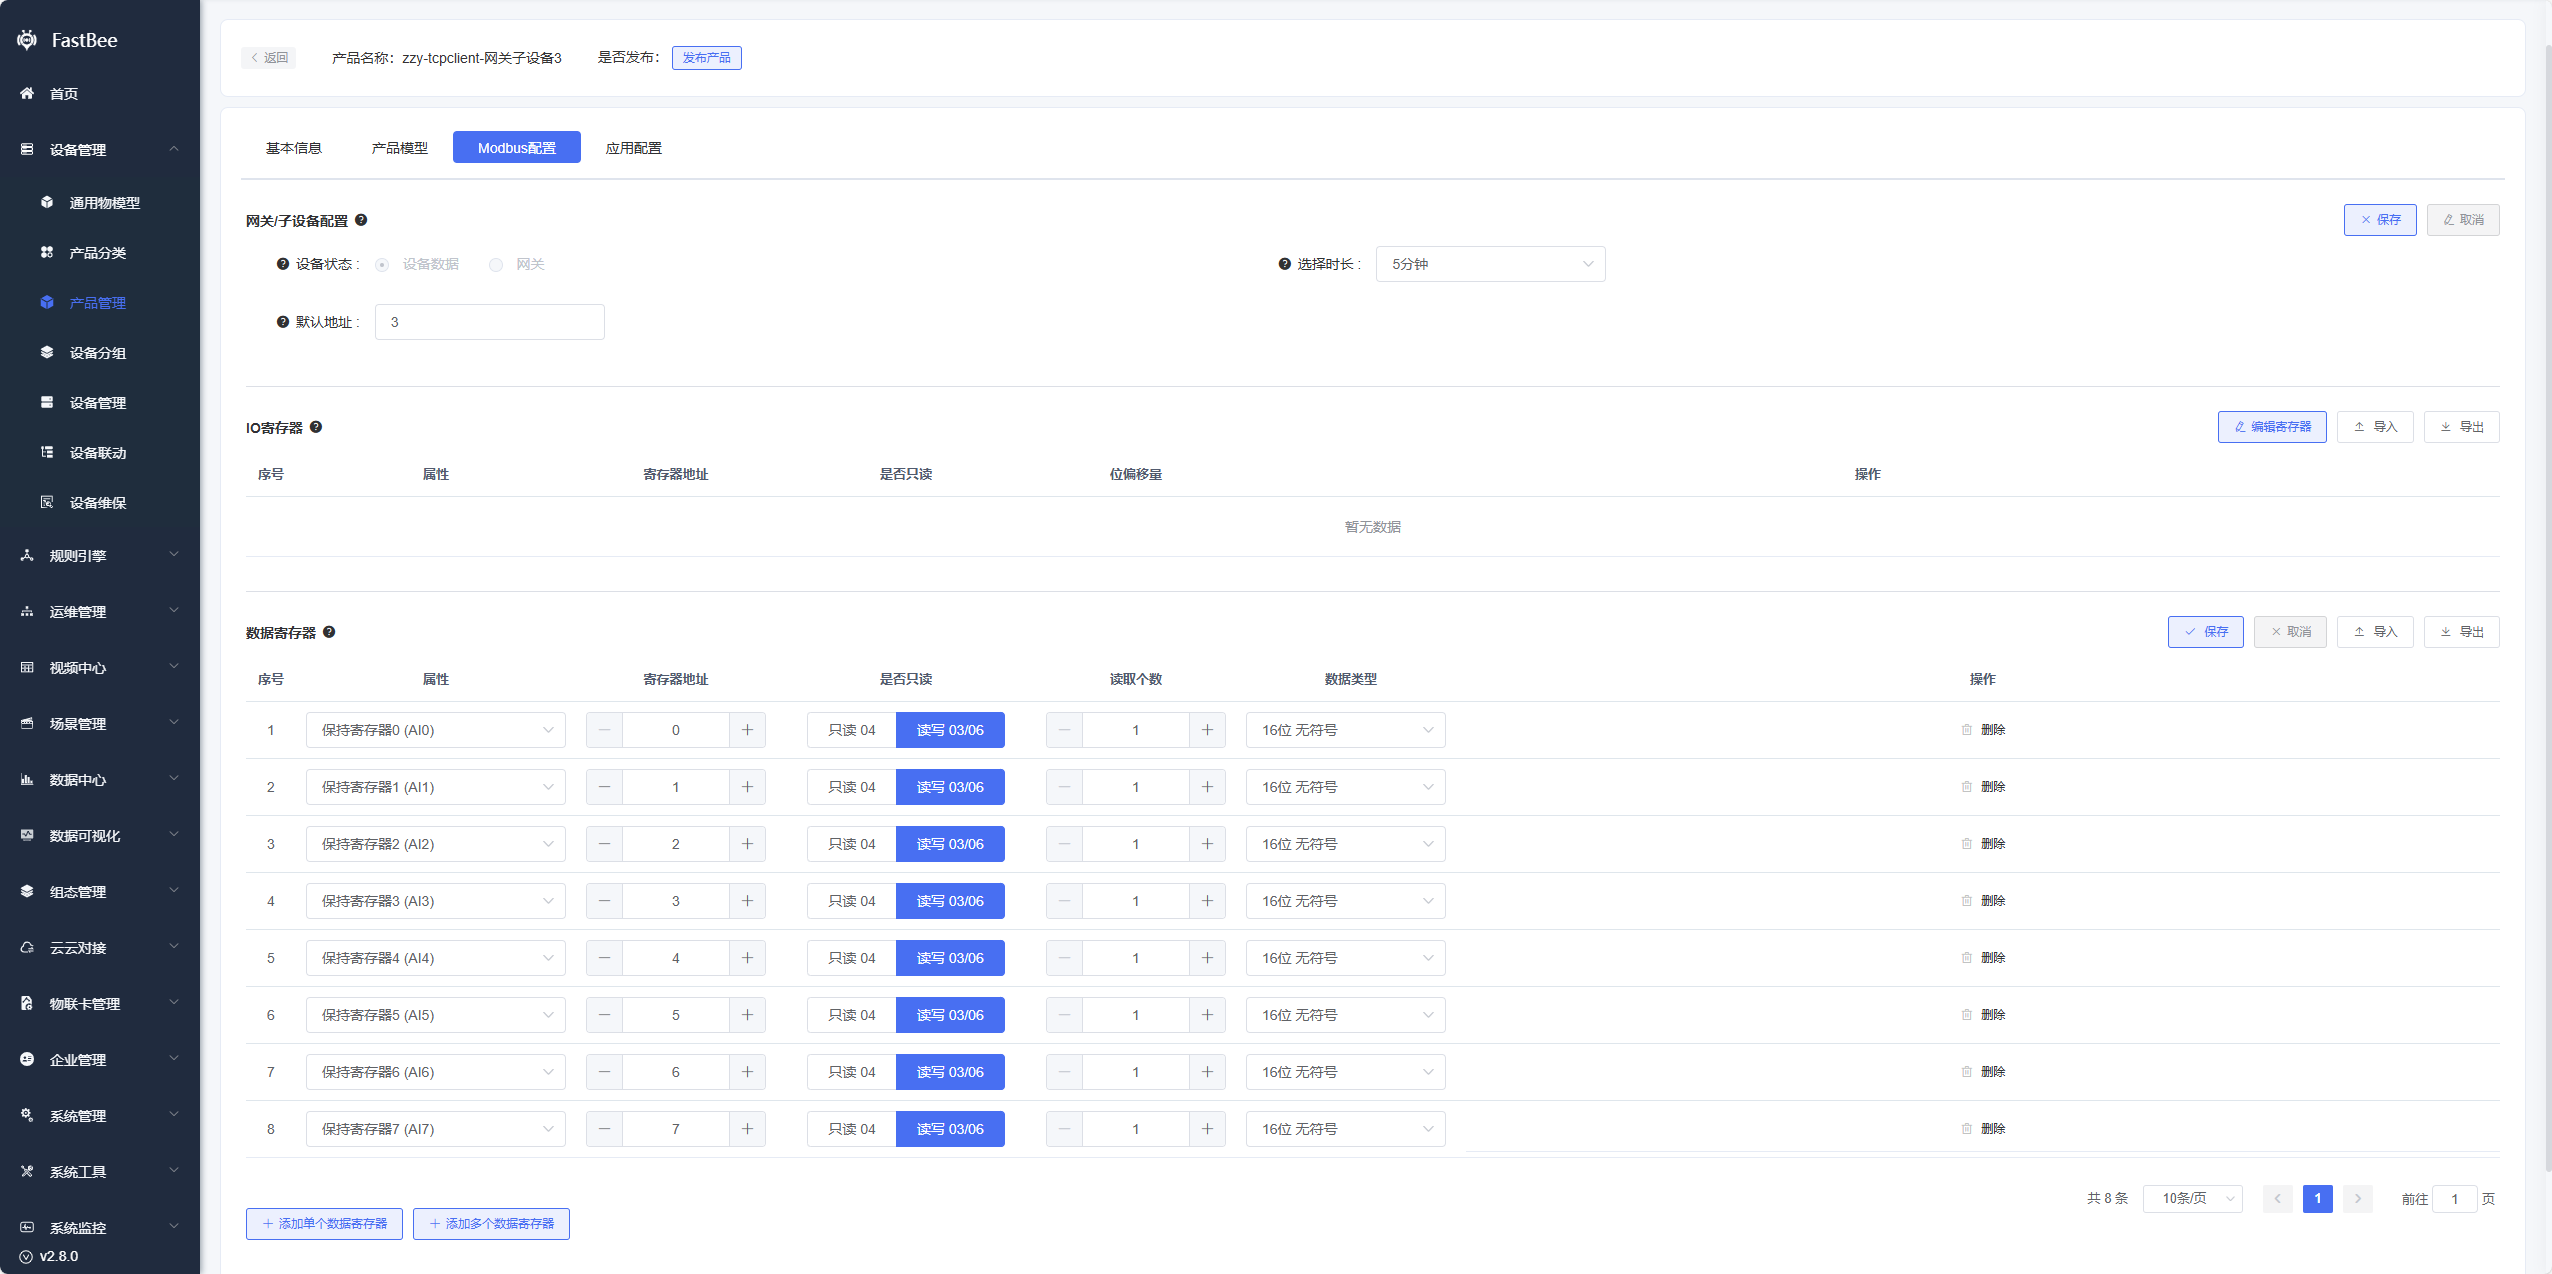This screenshot has width=2552, height=1274.
Task: Click the help icon next to 数据寄存器
Action: [329, 632]
